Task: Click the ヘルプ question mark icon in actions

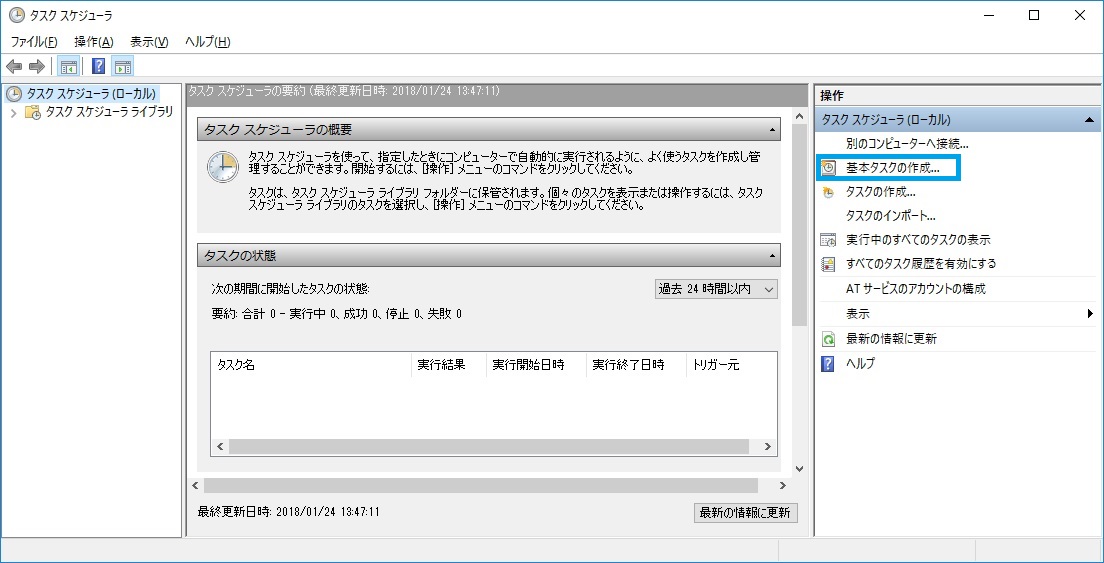Action: tap(829, 365)
